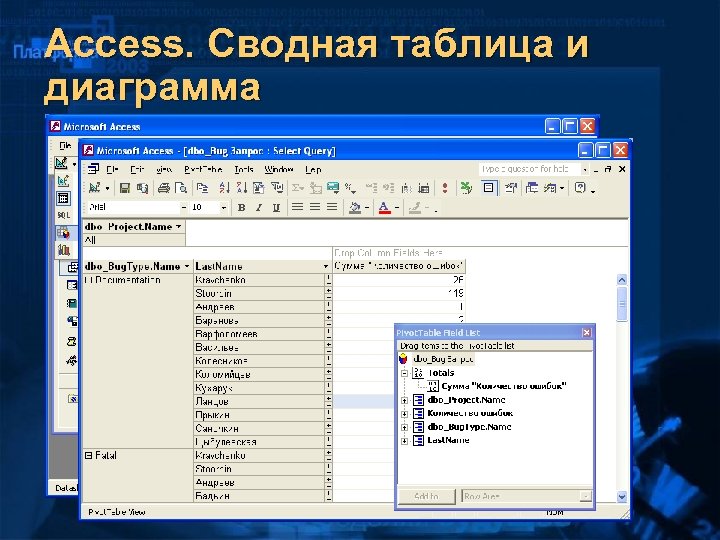Click the New Object toolbar icon

tap(550, 188)
